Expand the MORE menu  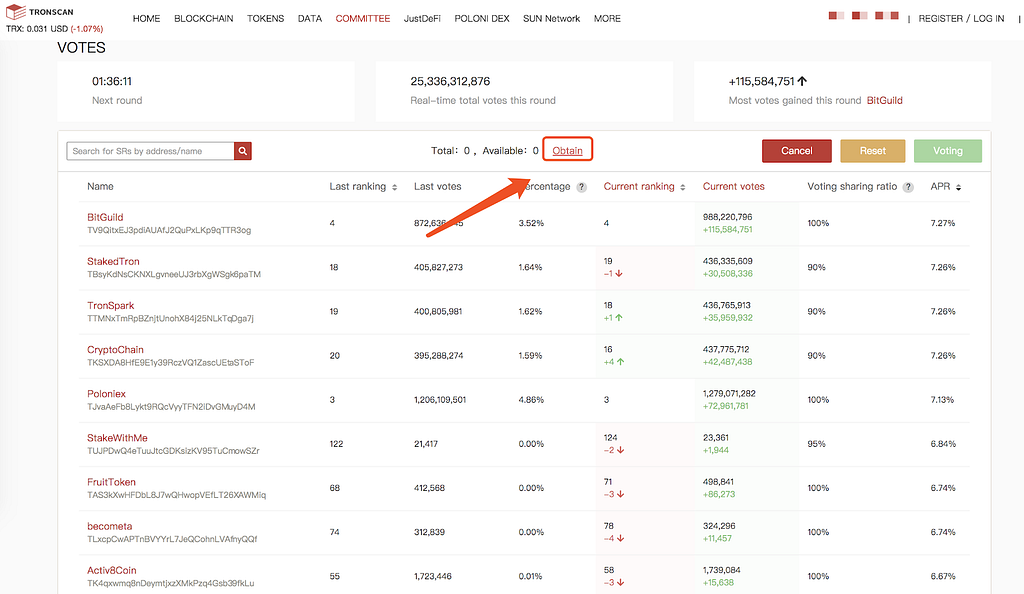[607, 18]
